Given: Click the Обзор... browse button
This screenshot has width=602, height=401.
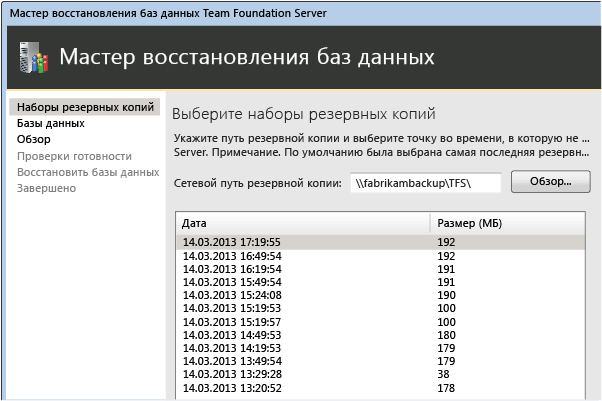Looking at the screenshot, I should pos(551,181).
